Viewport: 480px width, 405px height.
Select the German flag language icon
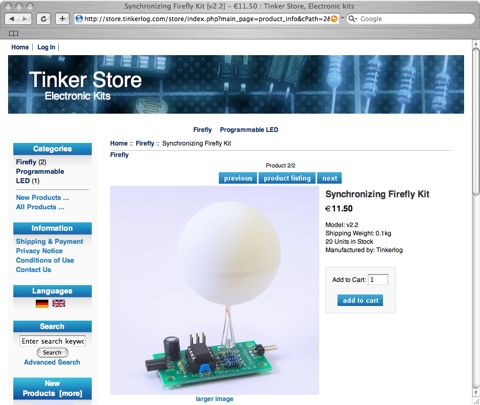coord(42,303)
